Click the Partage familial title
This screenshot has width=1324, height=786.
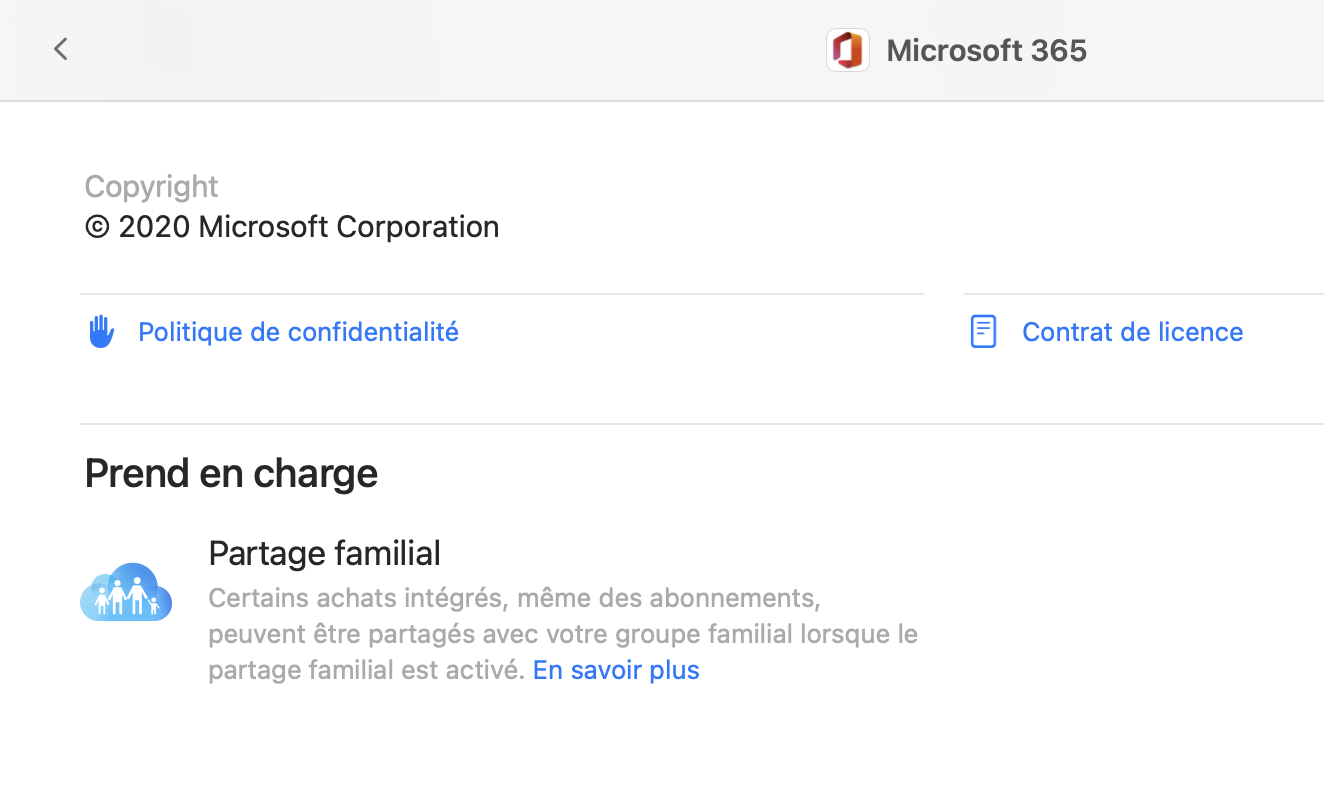pos(324,553)
